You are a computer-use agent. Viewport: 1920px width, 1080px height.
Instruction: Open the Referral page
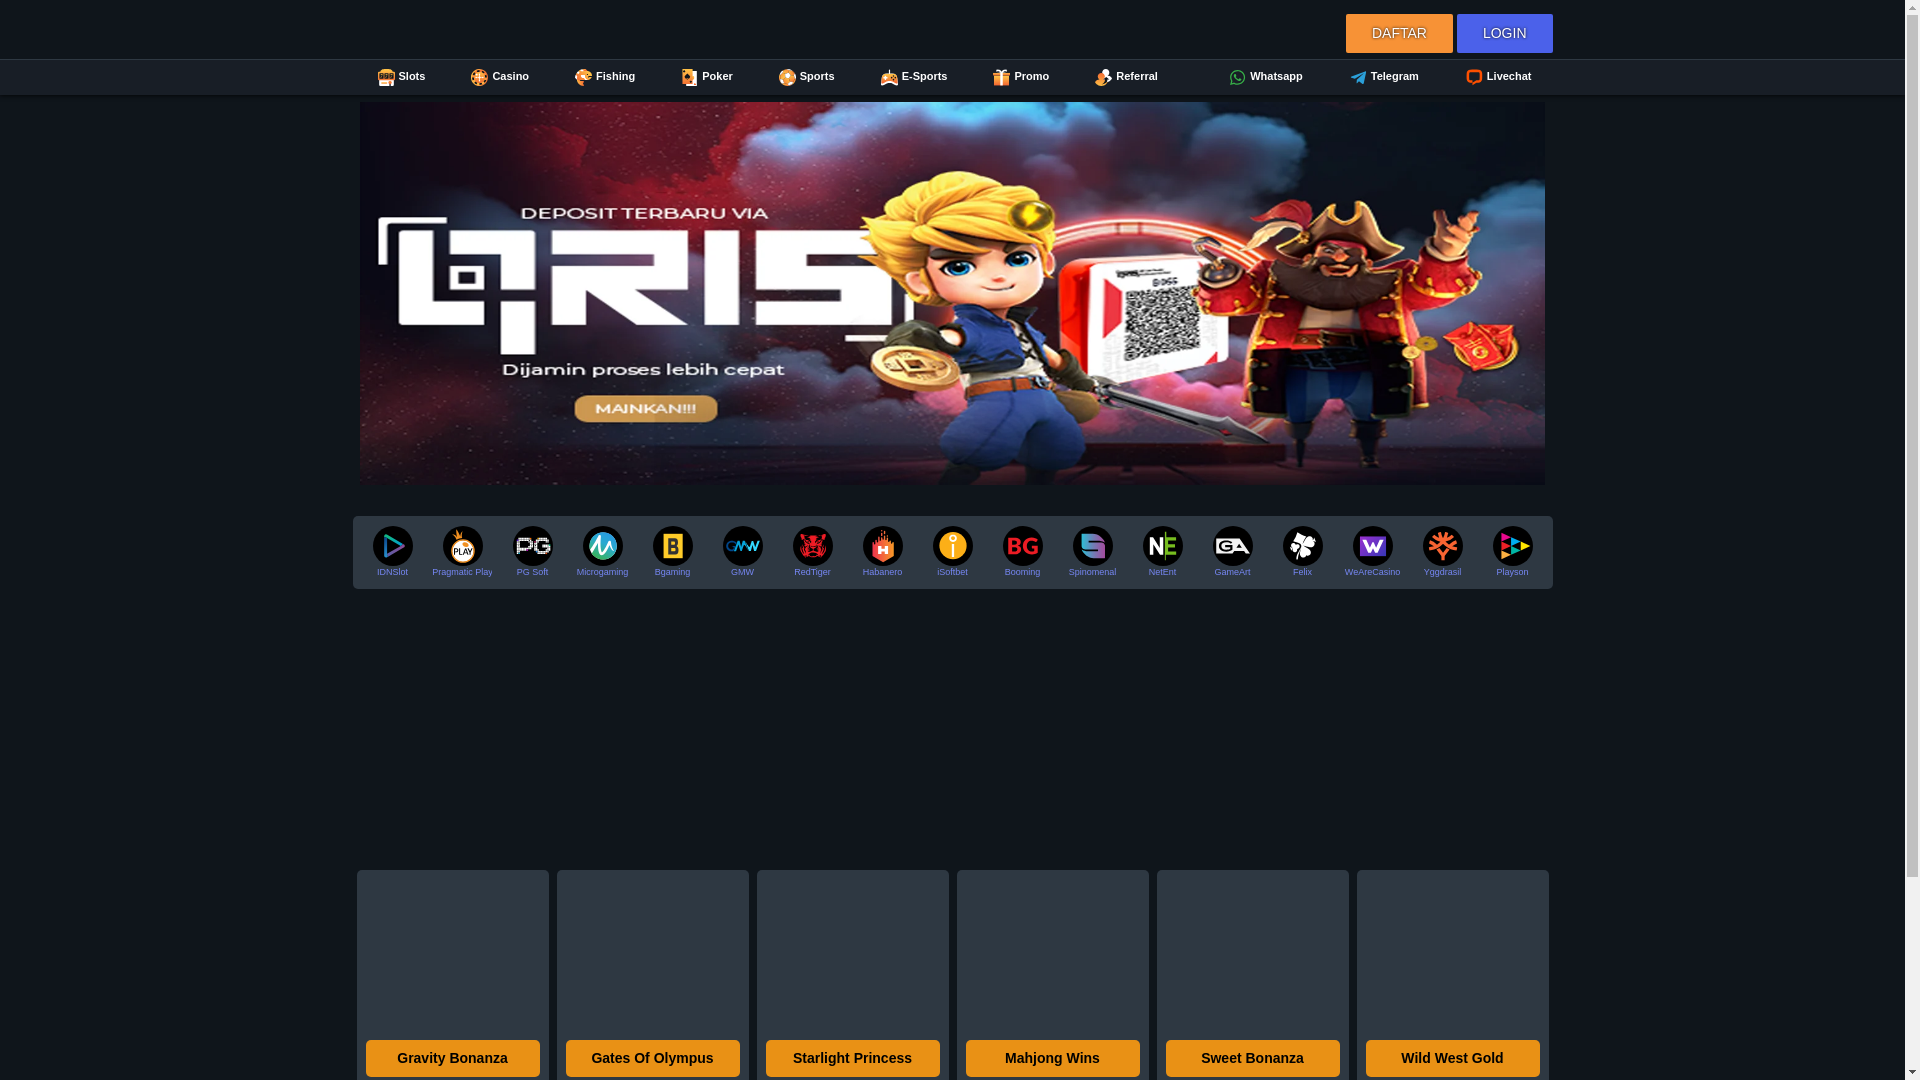(x=1125, y=77)
